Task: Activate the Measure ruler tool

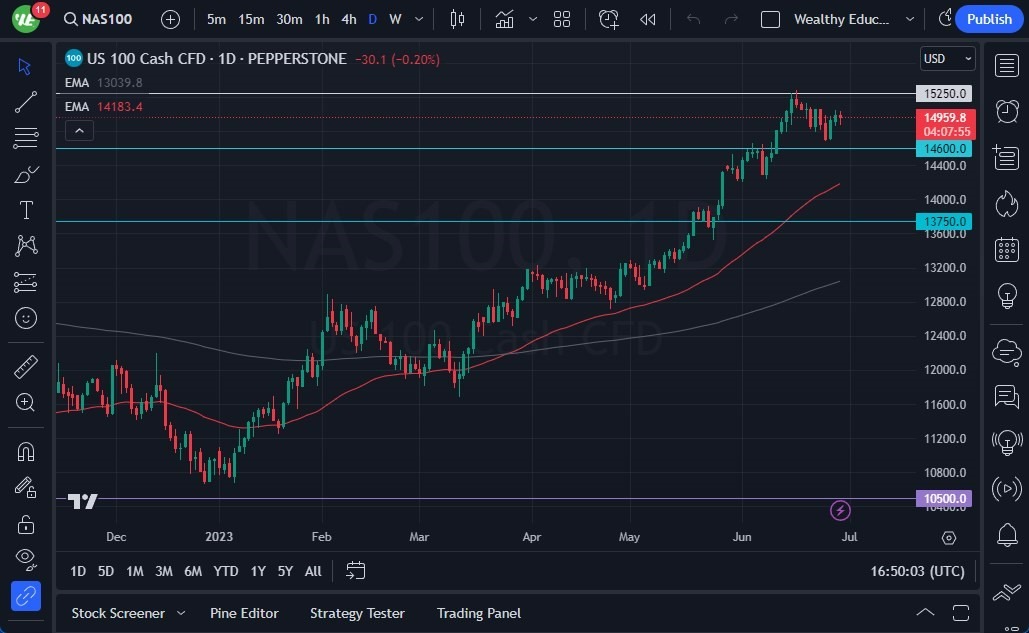Action: click(26, 366)
